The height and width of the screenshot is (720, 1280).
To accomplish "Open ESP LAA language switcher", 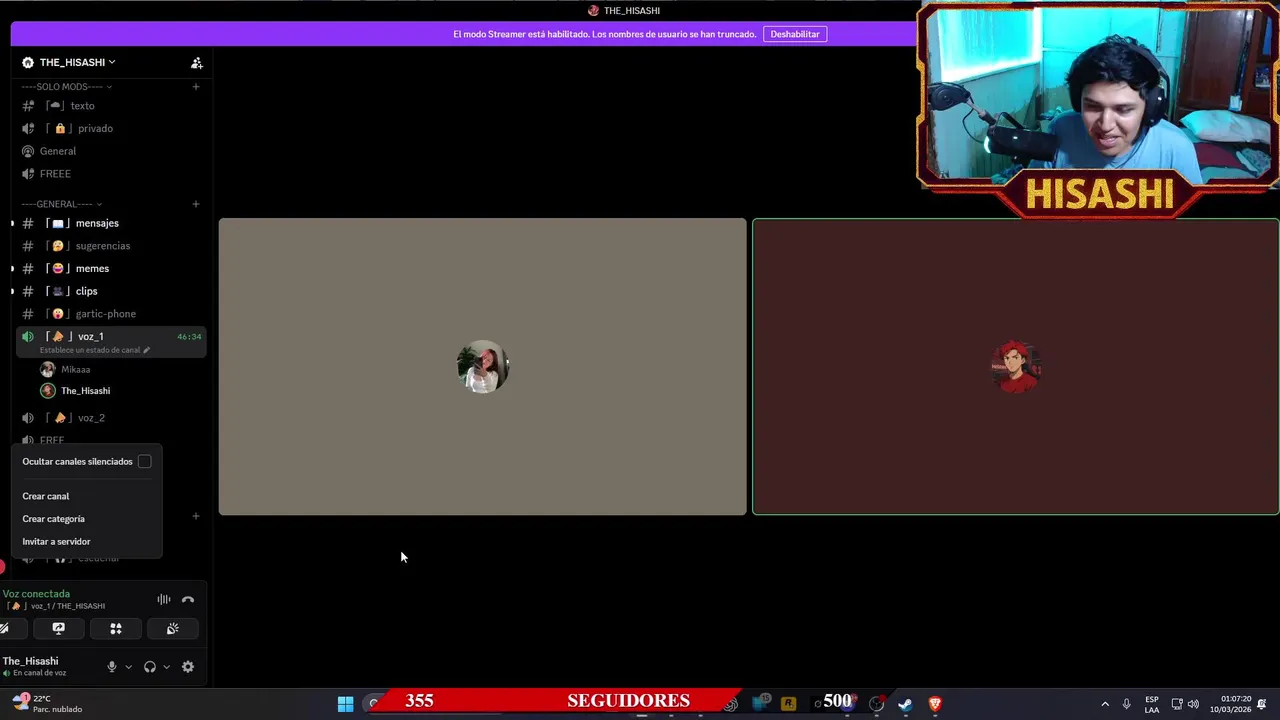I will point(1152,704).
